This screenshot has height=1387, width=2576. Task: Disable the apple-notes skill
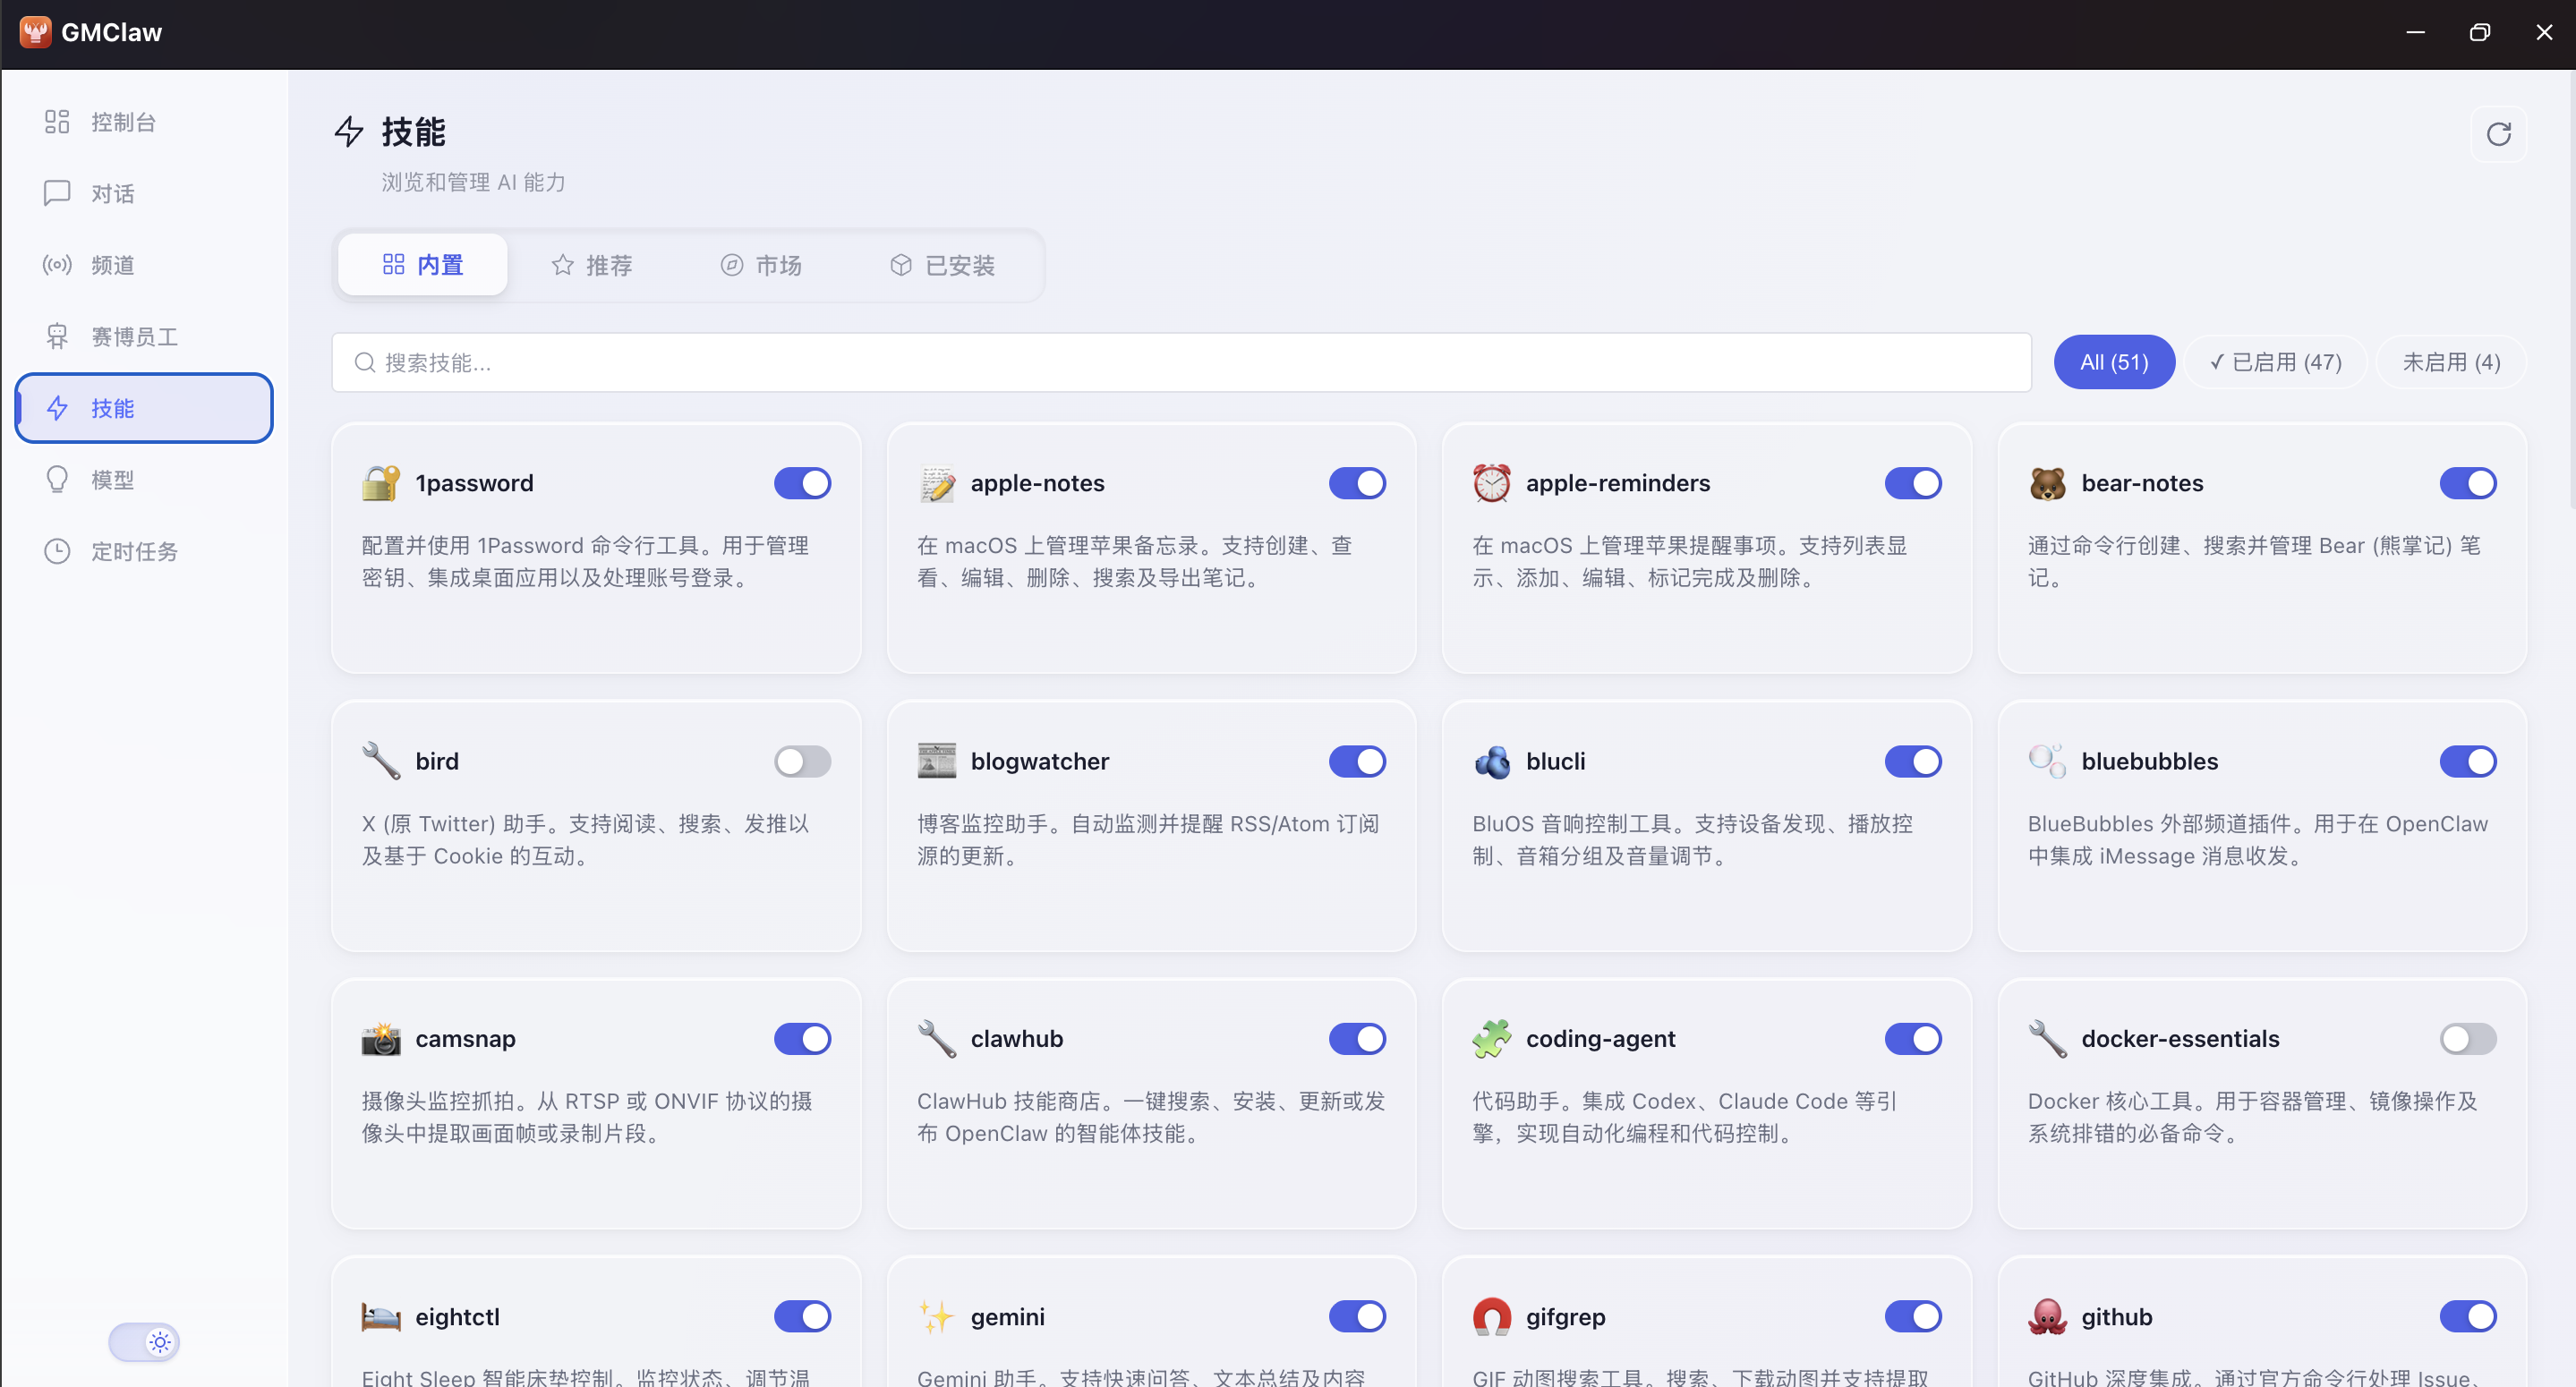pyautogui.click(x=1356, y=483)
